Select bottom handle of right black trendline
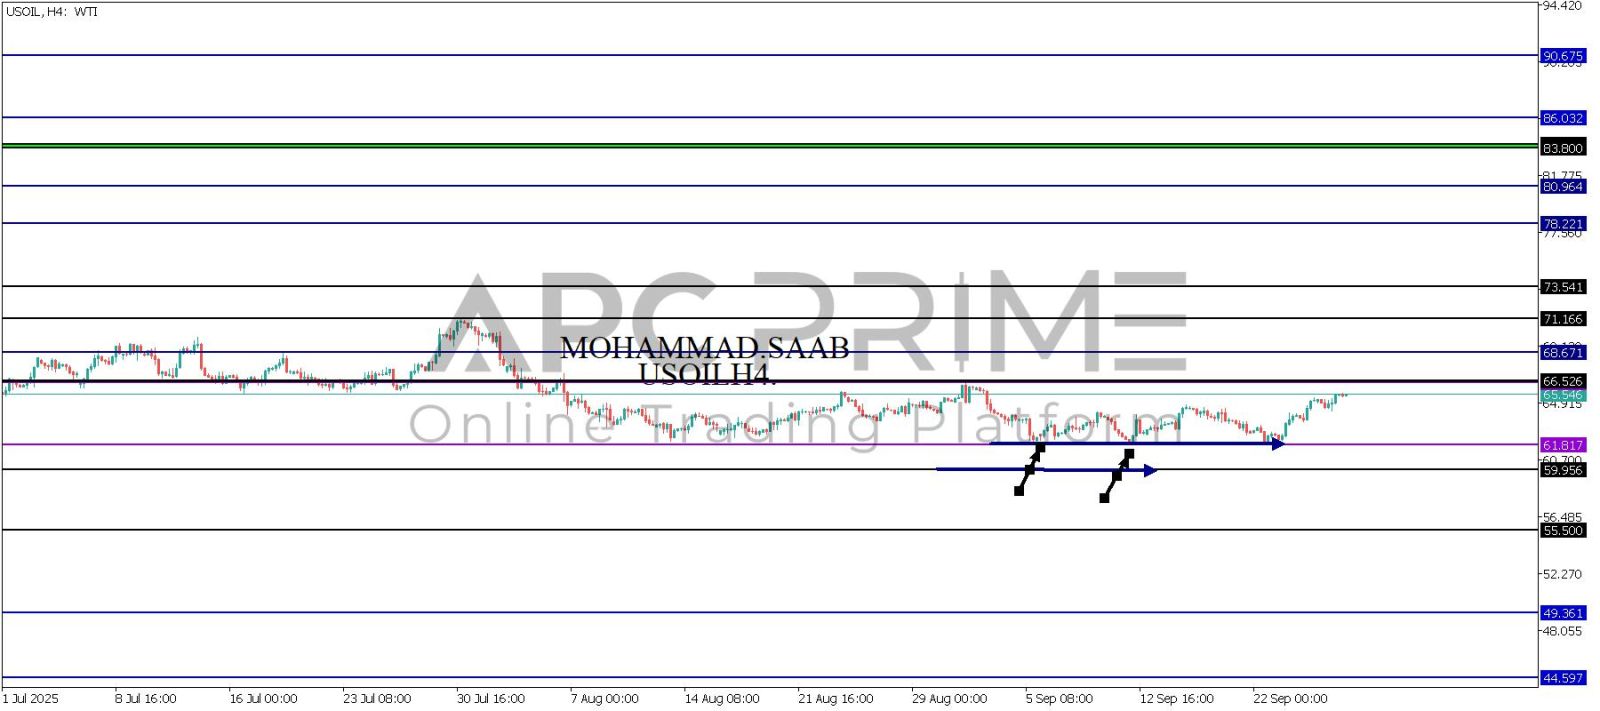The height and width of the screenshot is (711, 1600). pos(1104,498)
